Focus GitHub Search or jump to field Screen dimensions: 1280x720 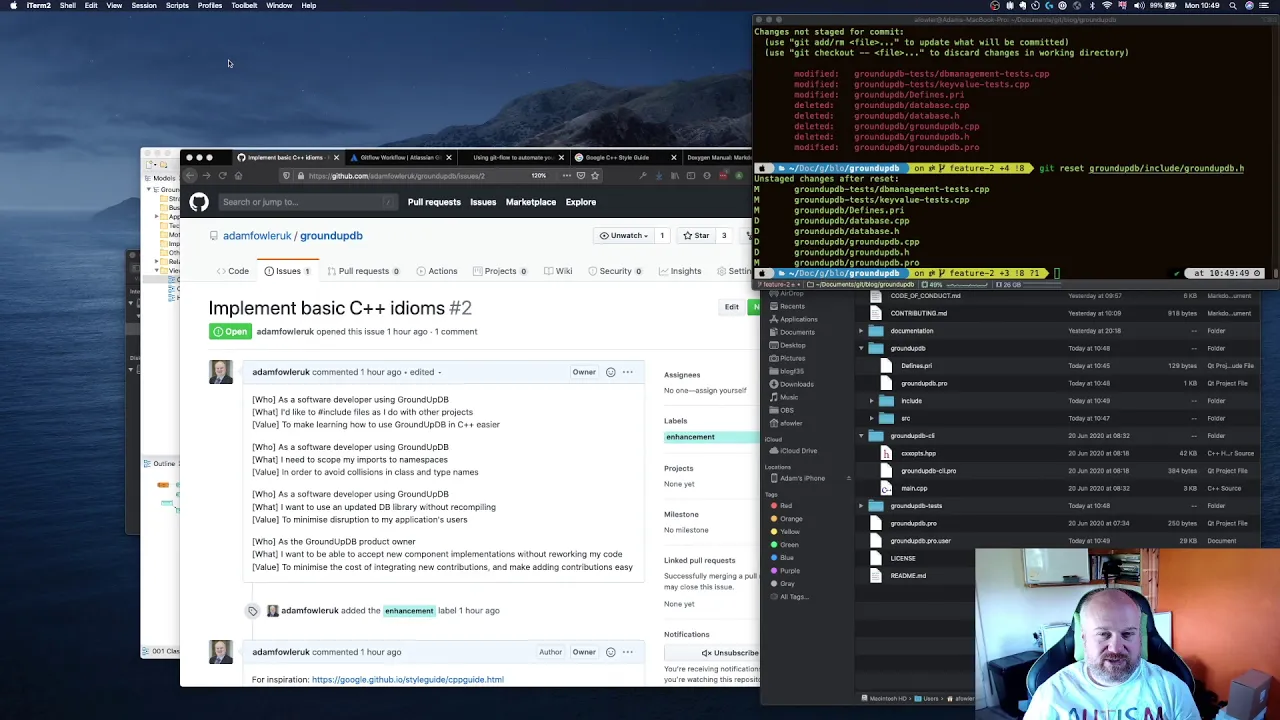(307, 202)
